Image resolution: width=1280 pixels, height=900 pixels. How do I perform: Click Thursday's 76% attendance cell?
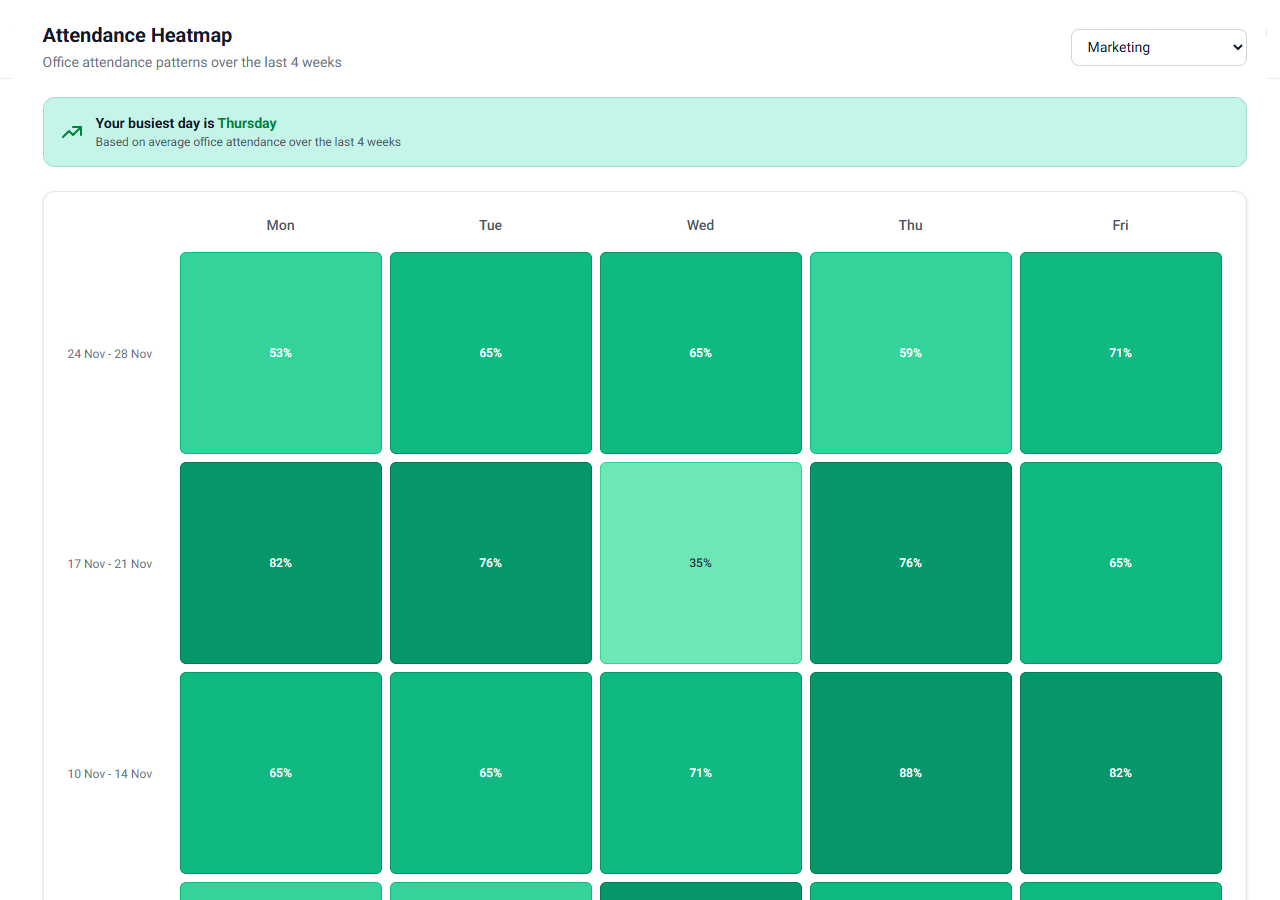(x=910, y=563)
